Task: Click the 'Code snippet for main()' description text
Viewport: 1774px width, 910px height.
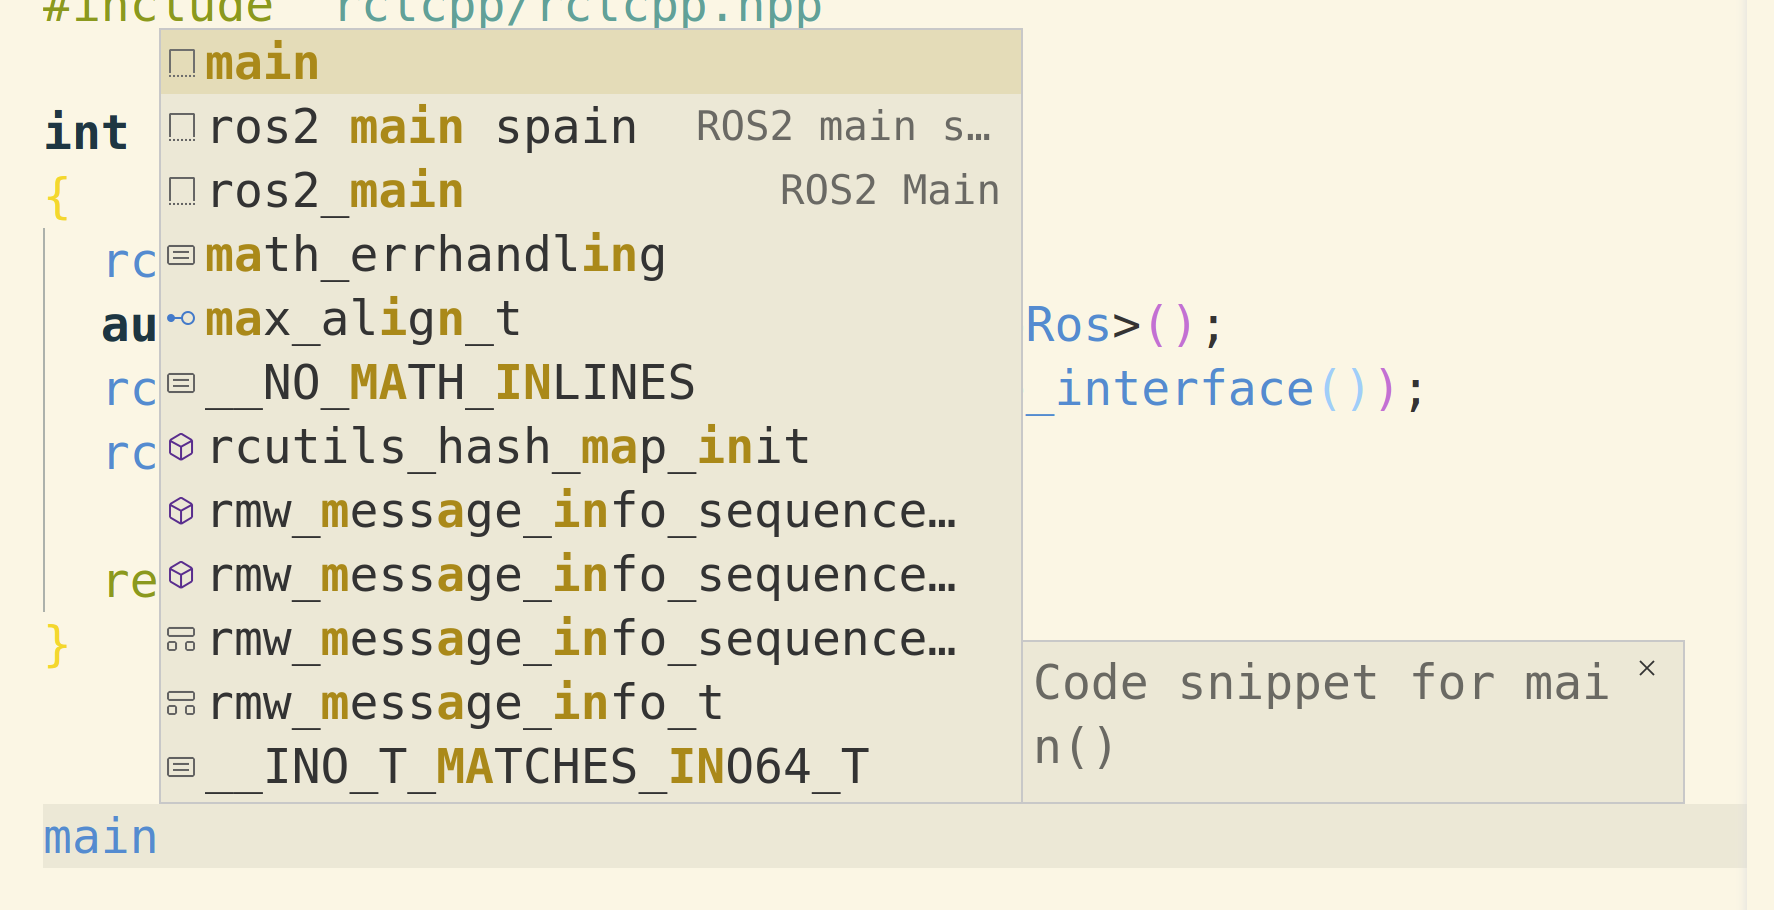Action: click(1321, 715)
